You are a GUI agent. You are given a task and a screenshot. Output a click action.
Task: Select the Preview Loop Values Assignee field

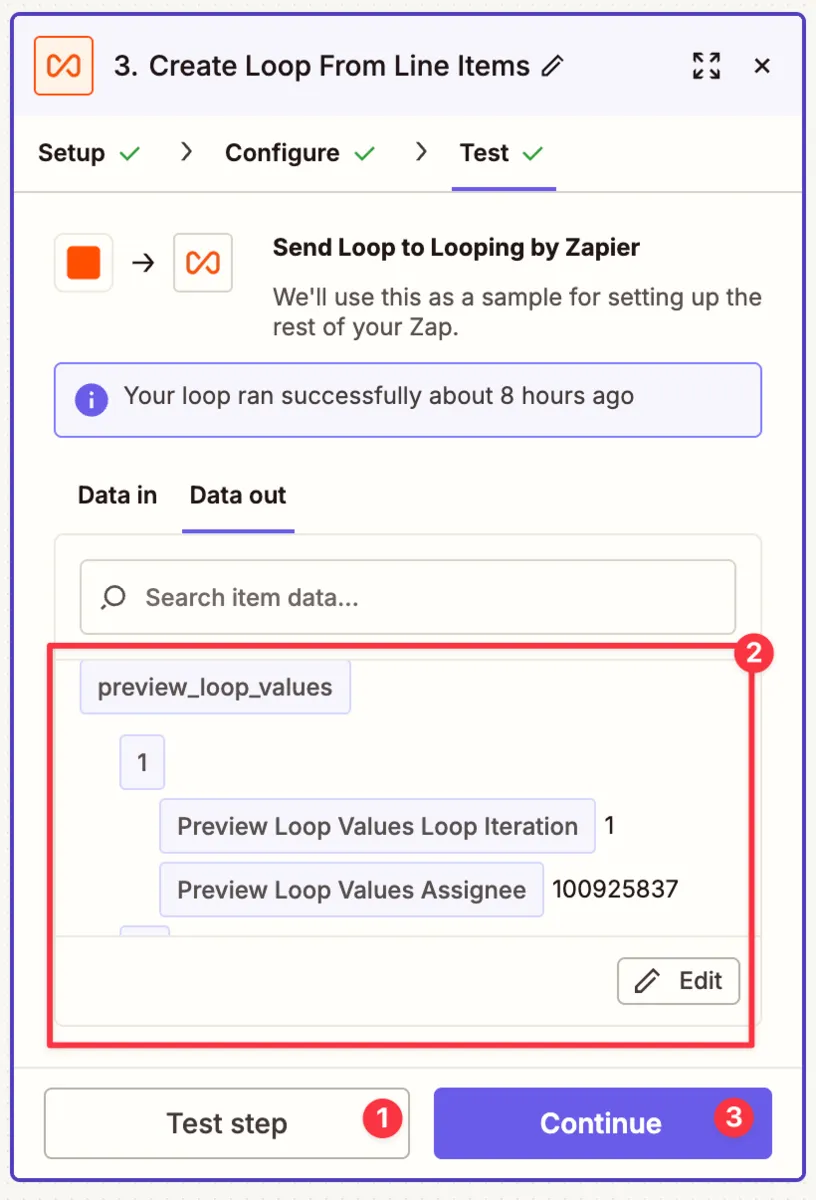[351, 890]
